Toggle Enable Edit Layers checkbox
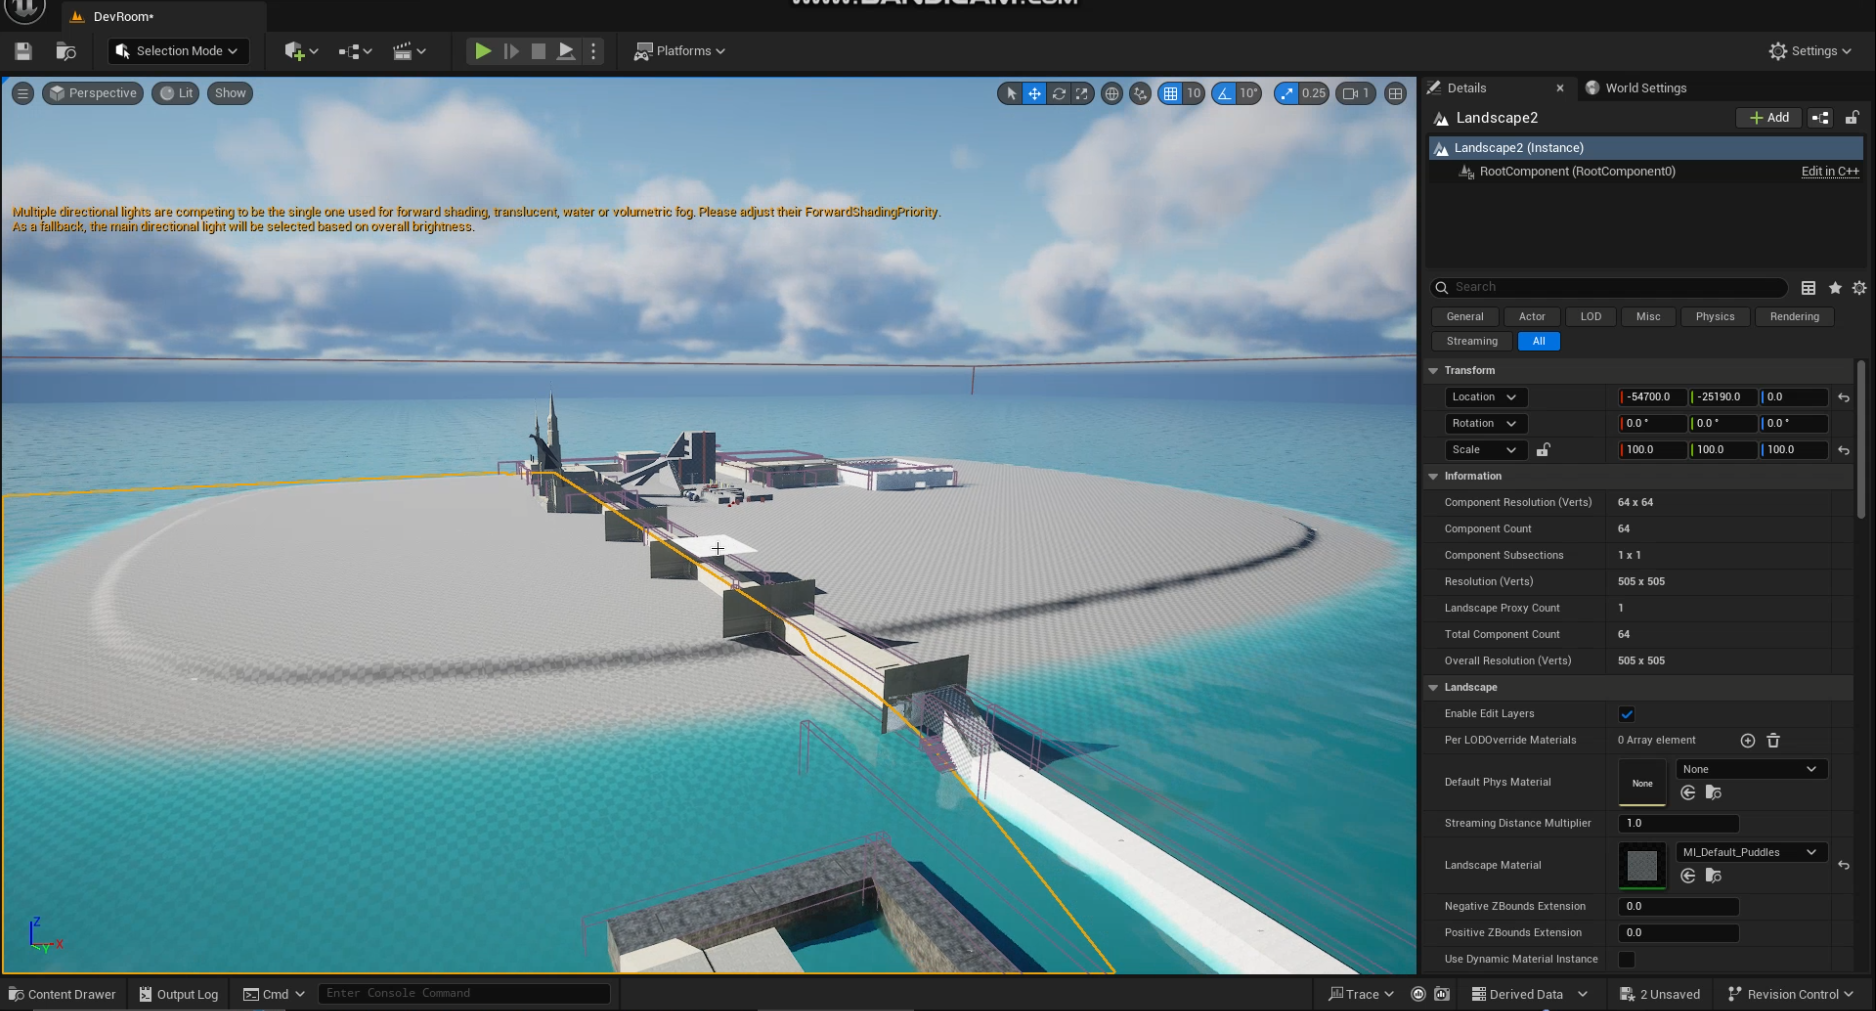The width and height of the screenshot is (1876, 1011). tap(1626, 714)
